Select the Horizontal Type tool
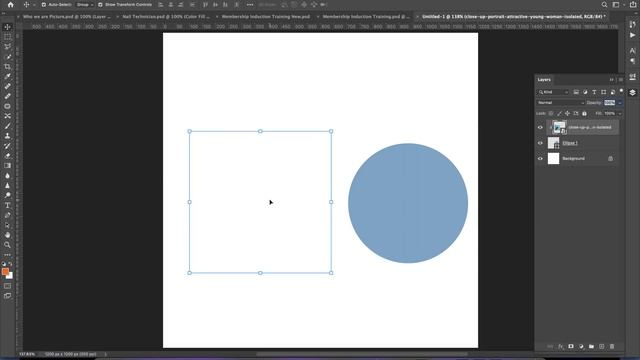Image resolution: width=640 pixels, height=360 pixels. point(7,205)
